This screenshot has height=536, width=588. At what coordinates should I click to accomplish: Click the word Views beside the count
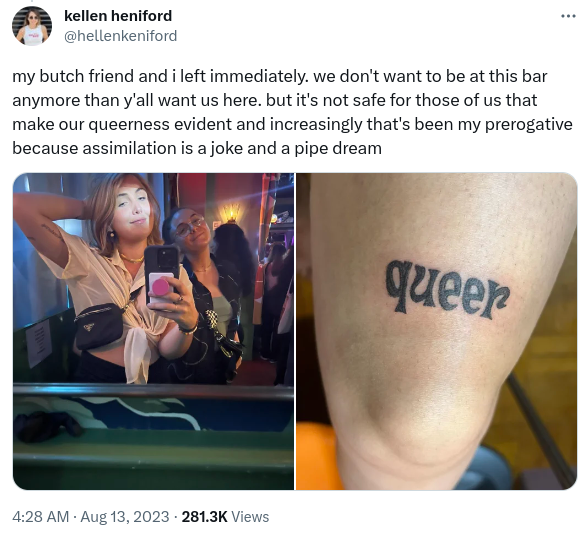(250, 516)
